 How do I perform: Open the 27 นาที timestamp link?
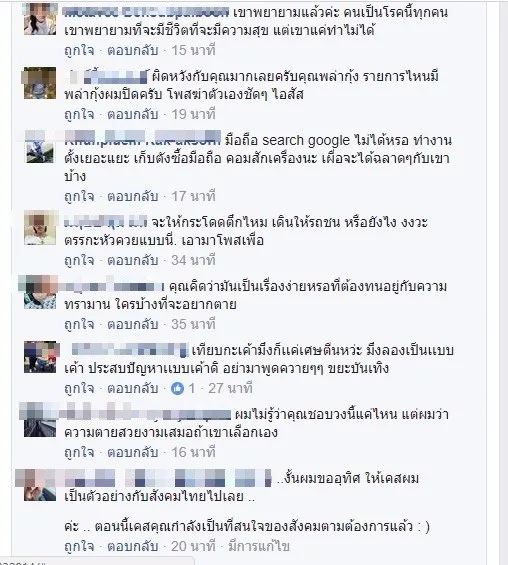[x=230, y=388]
